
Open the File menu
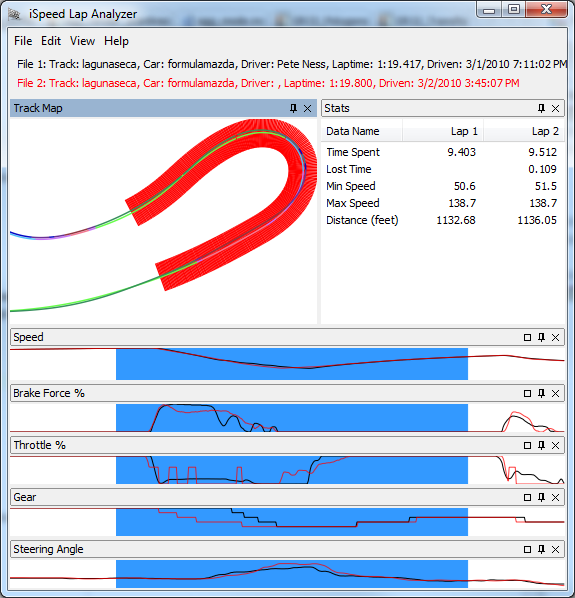pyautogui.click(x=23, y=41)
